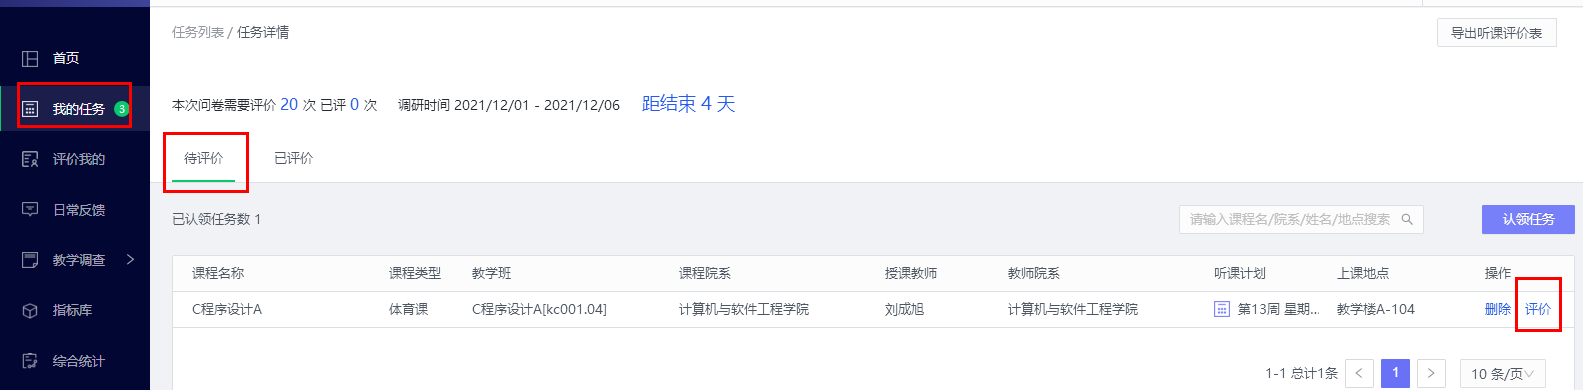Viewport: 1583px width, 390px height.
Task: Click the 删除 link in the table row
Action: tap(1498, 309)
